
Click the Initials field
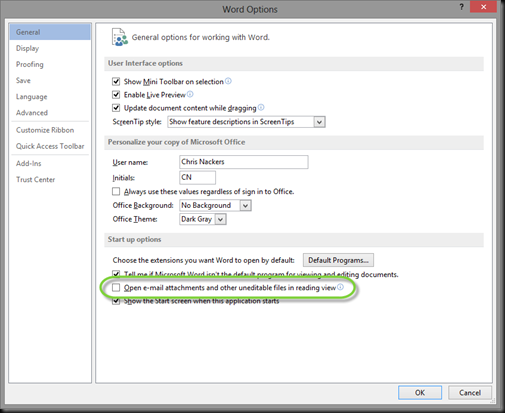click(x=197, y=177)
